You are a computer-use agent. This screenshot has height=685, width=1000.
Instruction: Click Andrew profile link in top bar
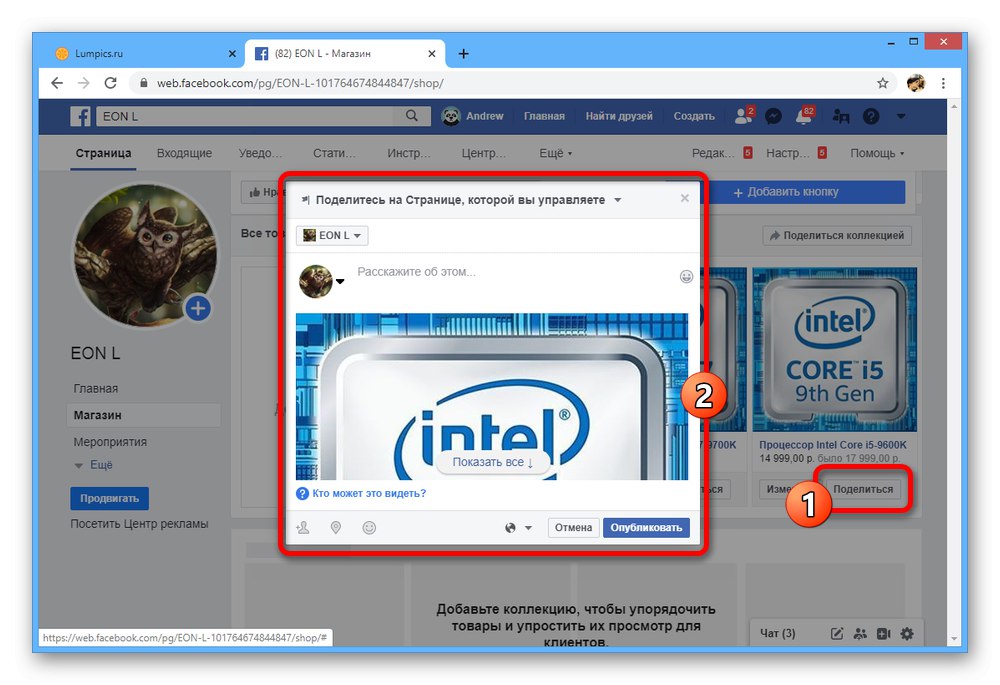coord(473,116)
